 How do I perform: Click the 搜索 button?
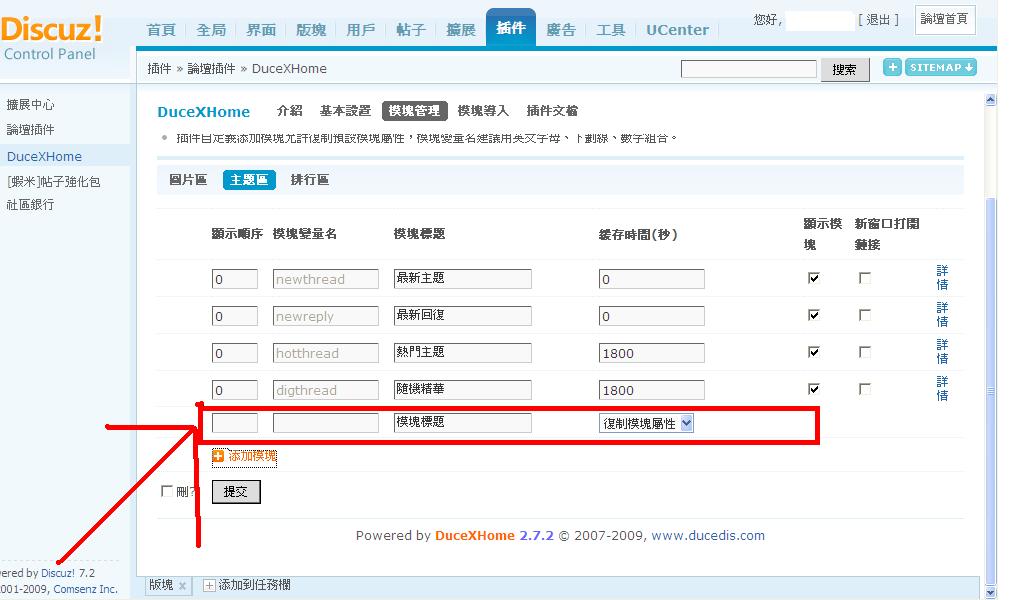[844, 69]
